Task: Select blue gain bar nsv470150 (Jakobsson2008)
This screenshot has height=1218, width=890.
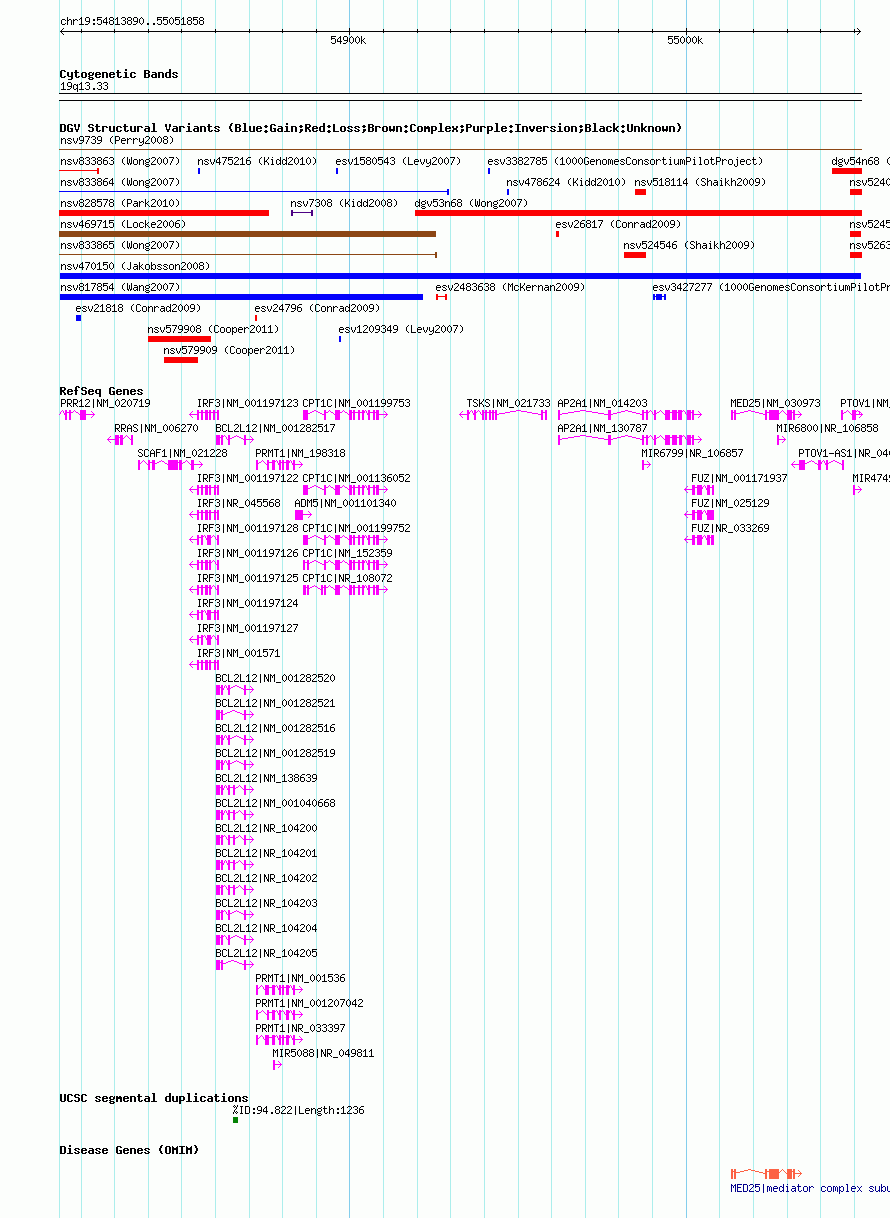Action: pos(460,276)
